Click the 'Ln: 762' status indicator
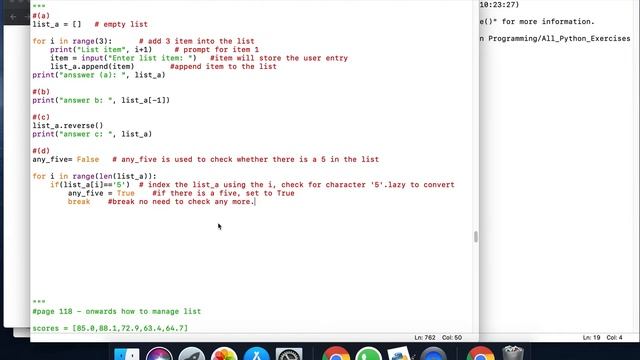The height and width of the screenshot is (360, 640). [424, 338]
